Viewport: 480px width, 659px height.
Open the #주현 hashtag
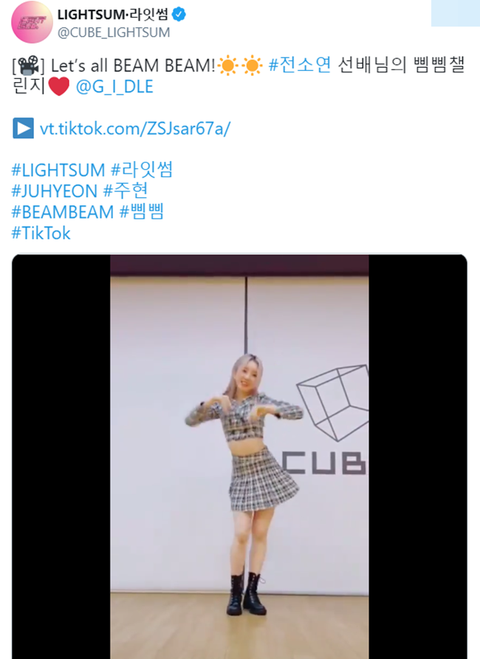(x=125, y=191)
